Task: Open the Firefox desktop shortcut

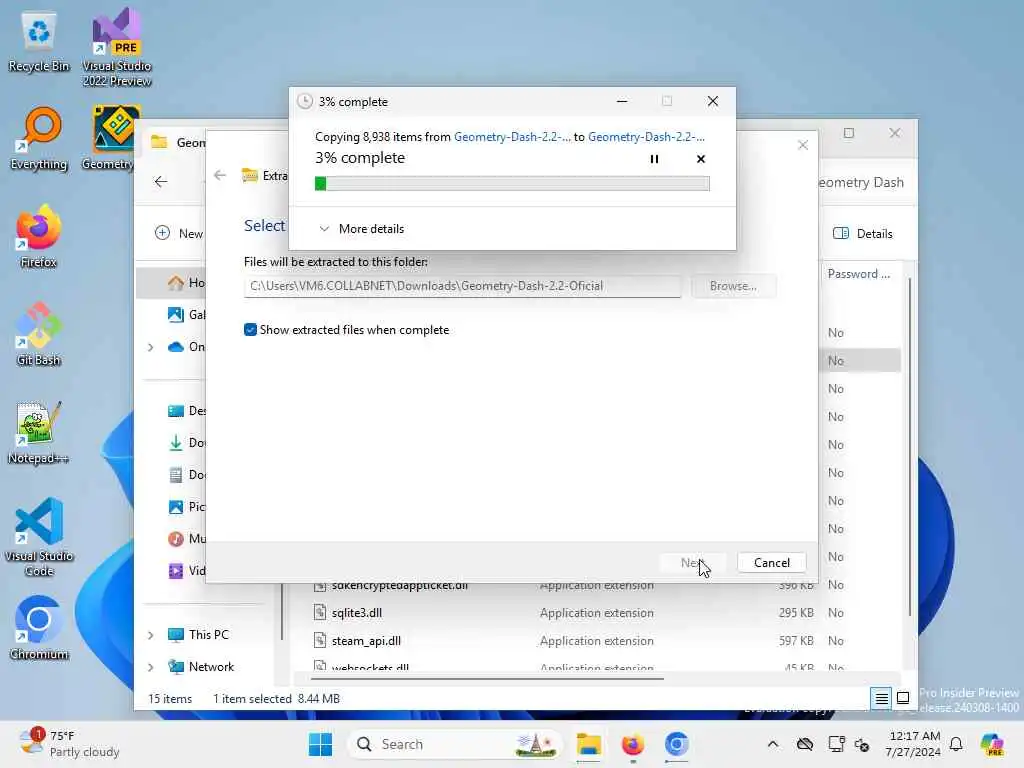Action: (39, 236)
